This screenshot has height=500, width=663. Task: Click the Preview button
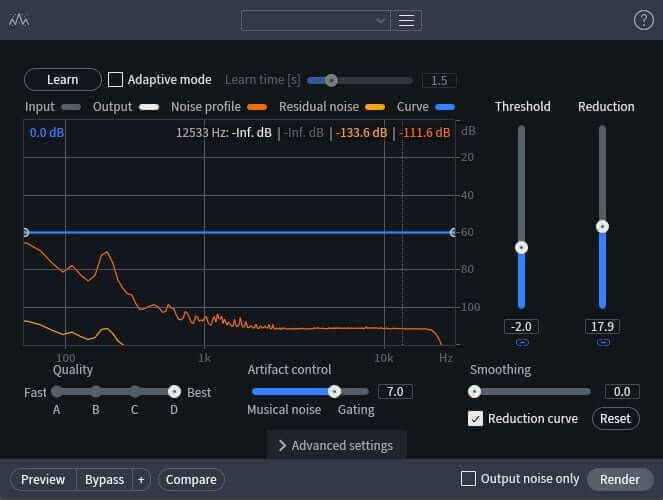(43, 480)
